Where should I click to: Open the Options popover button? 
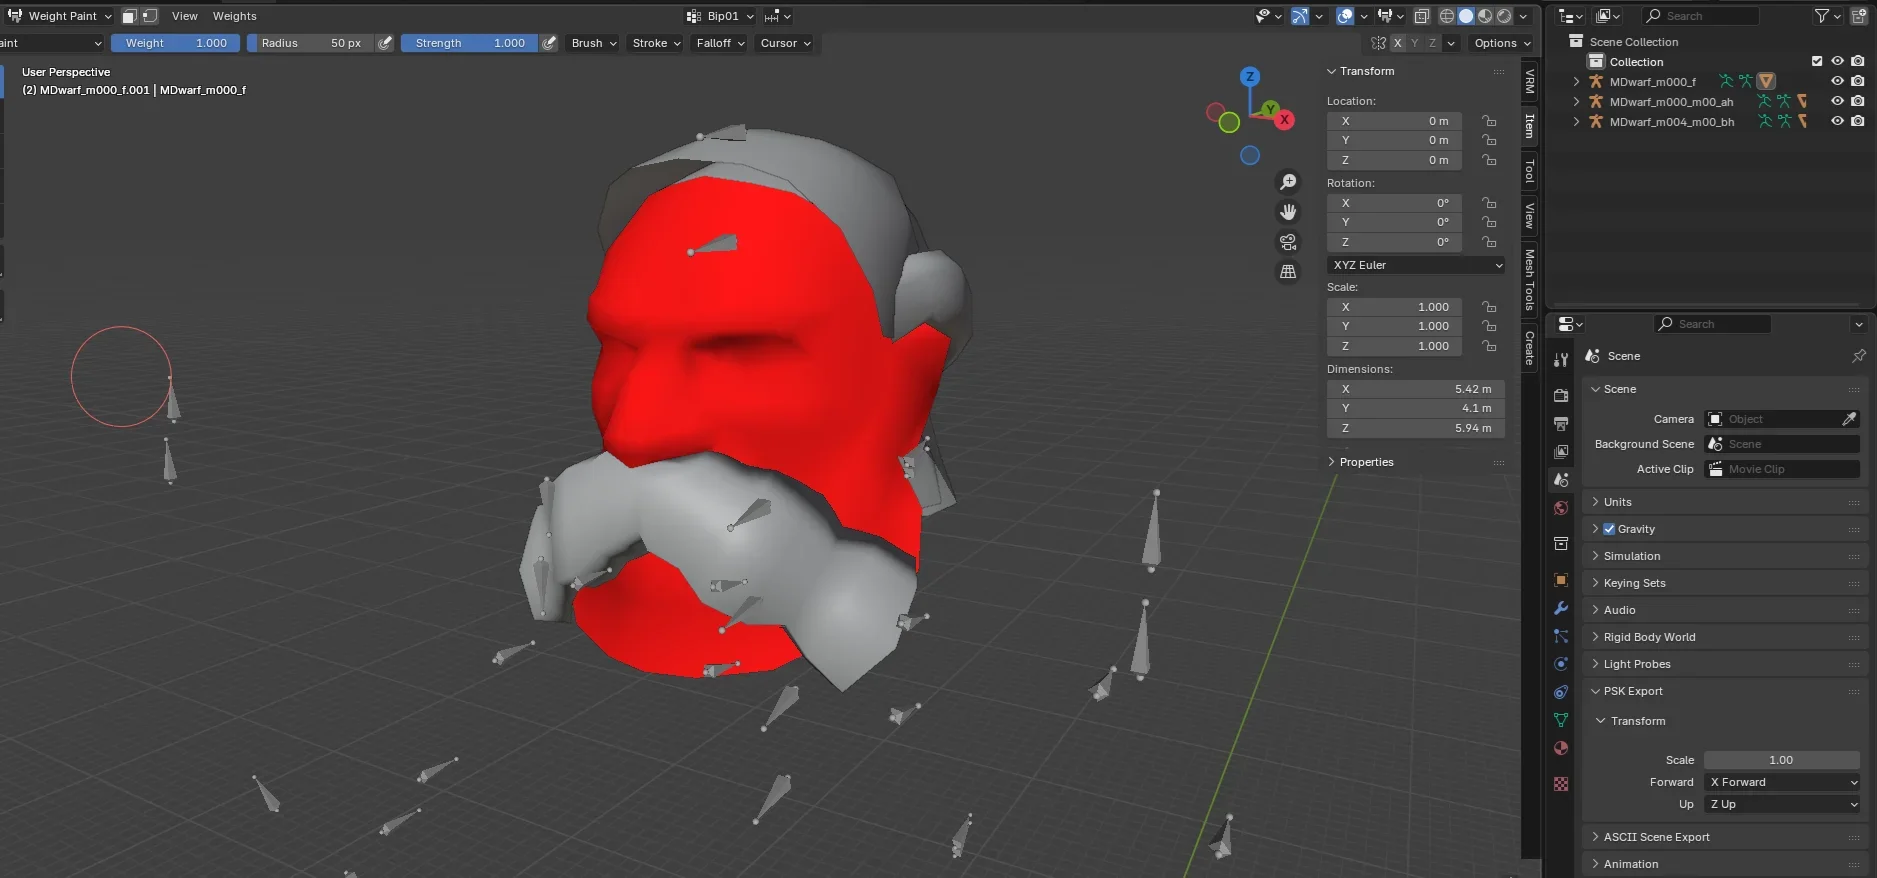pyautogui.click(x=1501, y=43)
